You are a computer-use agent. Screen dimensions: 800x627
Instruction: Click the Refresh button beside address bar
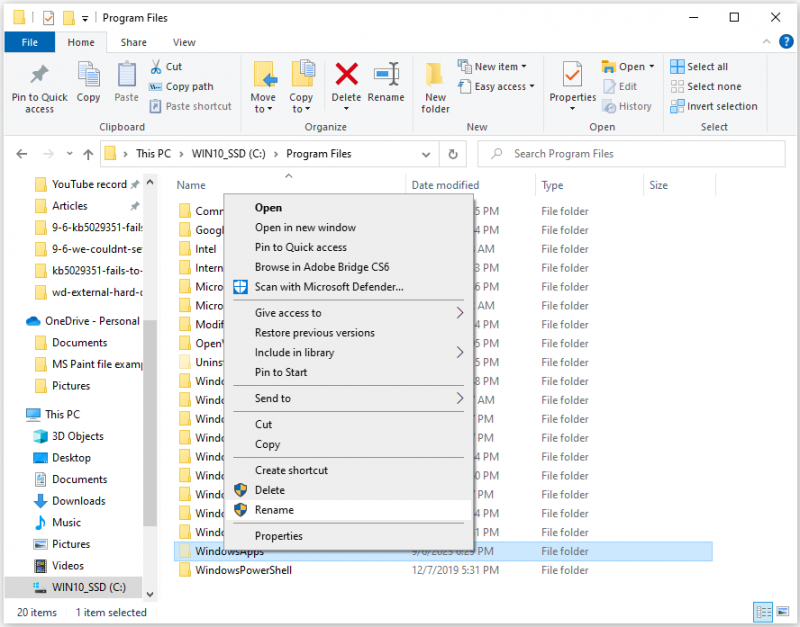click(x=453, y=154)
